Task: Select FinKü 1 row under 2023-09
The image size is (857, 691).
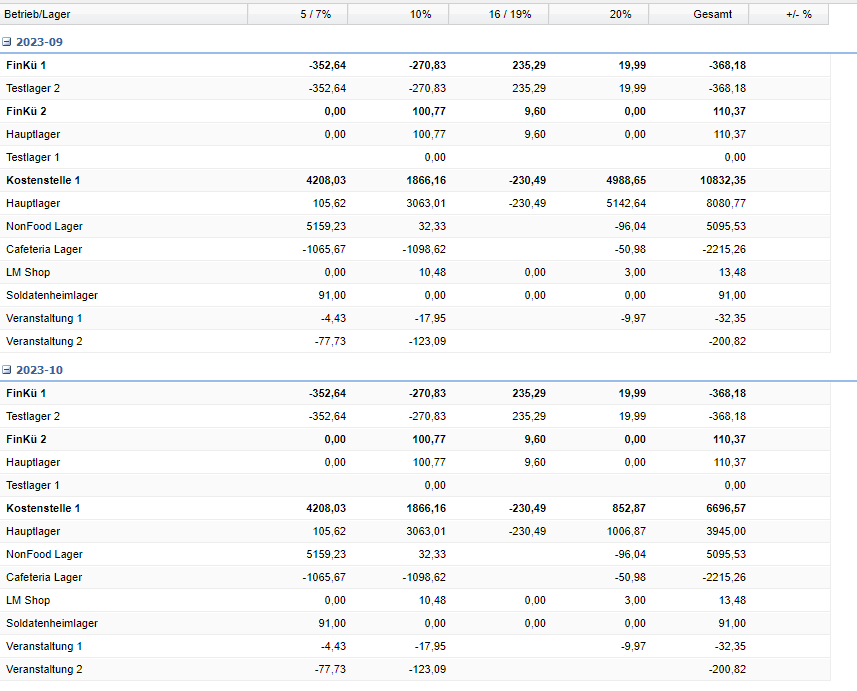Action: click(x=26, y=65)
